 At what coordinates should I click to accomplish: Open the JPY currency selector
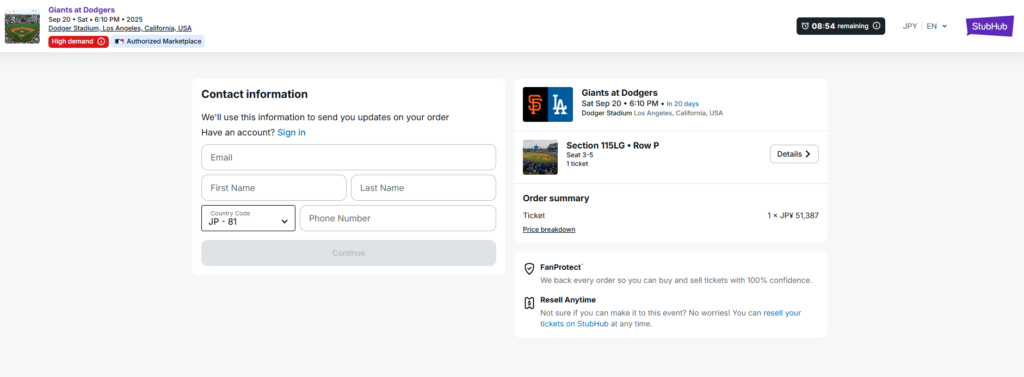910,26
